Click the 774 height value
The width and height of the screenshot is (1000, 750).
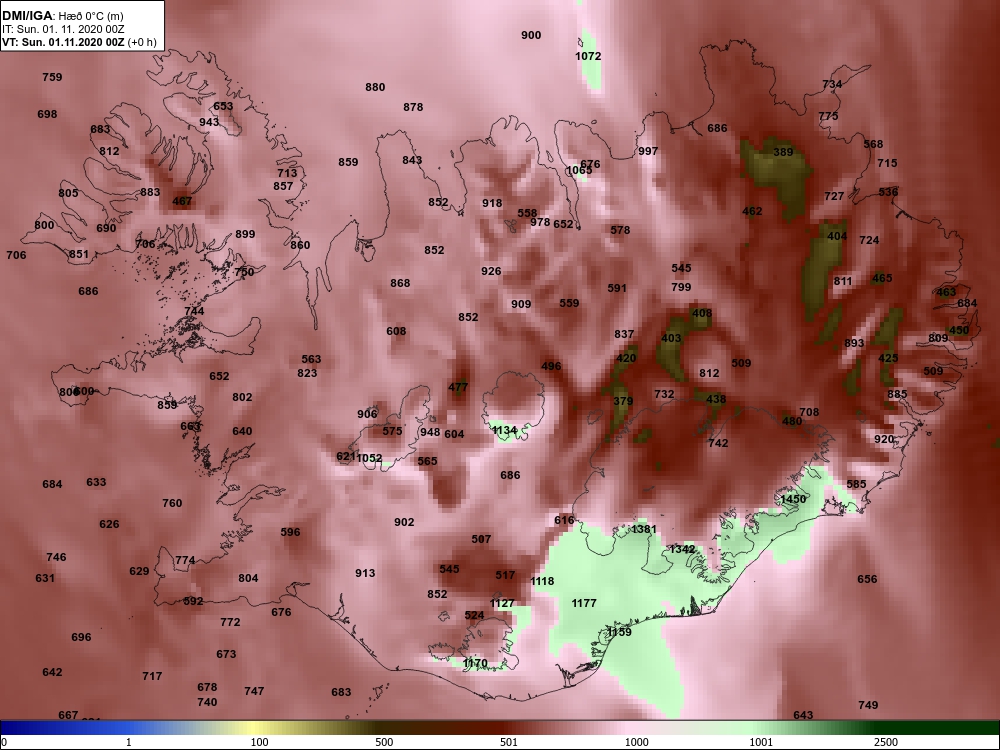[x=185, y=561]
